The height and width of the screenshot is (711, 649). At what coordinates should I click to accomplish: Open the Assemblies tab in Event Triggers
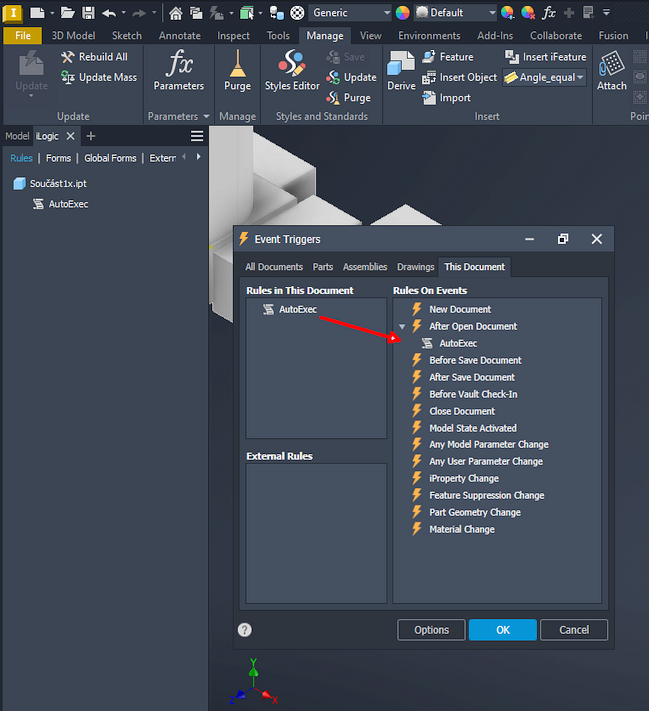coord(364,267)
